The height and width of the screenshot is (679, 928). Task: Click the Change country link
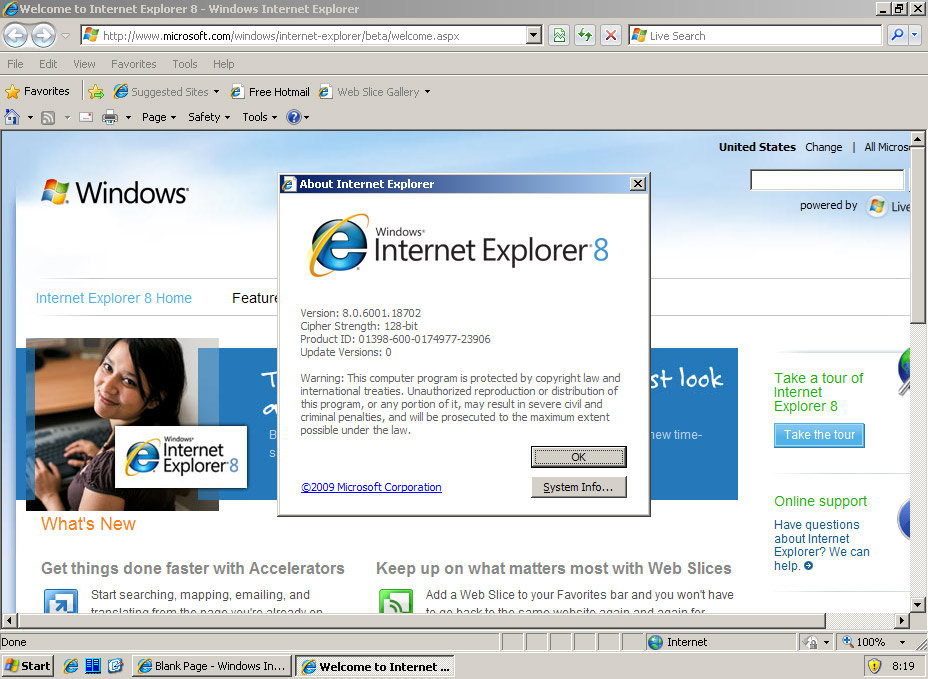pos(823,147)
